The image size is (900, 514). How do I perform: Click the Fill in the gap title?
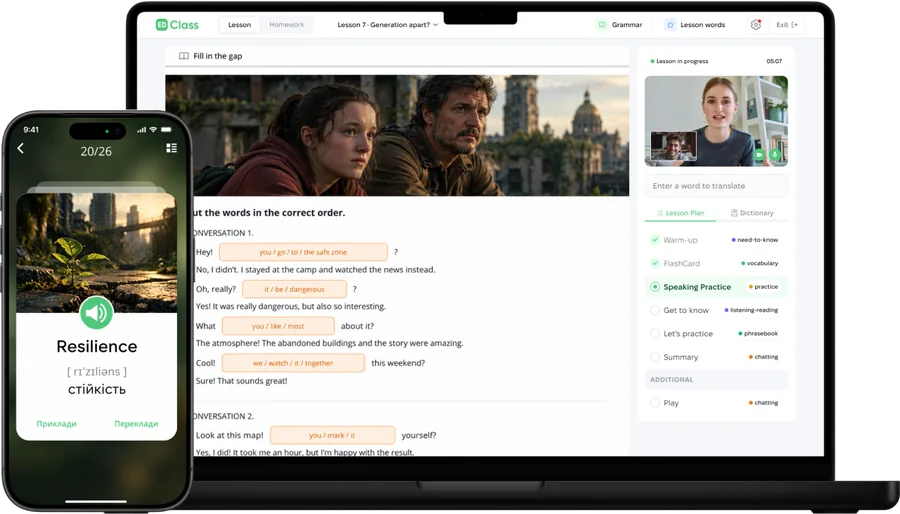[x=218, y=56]
